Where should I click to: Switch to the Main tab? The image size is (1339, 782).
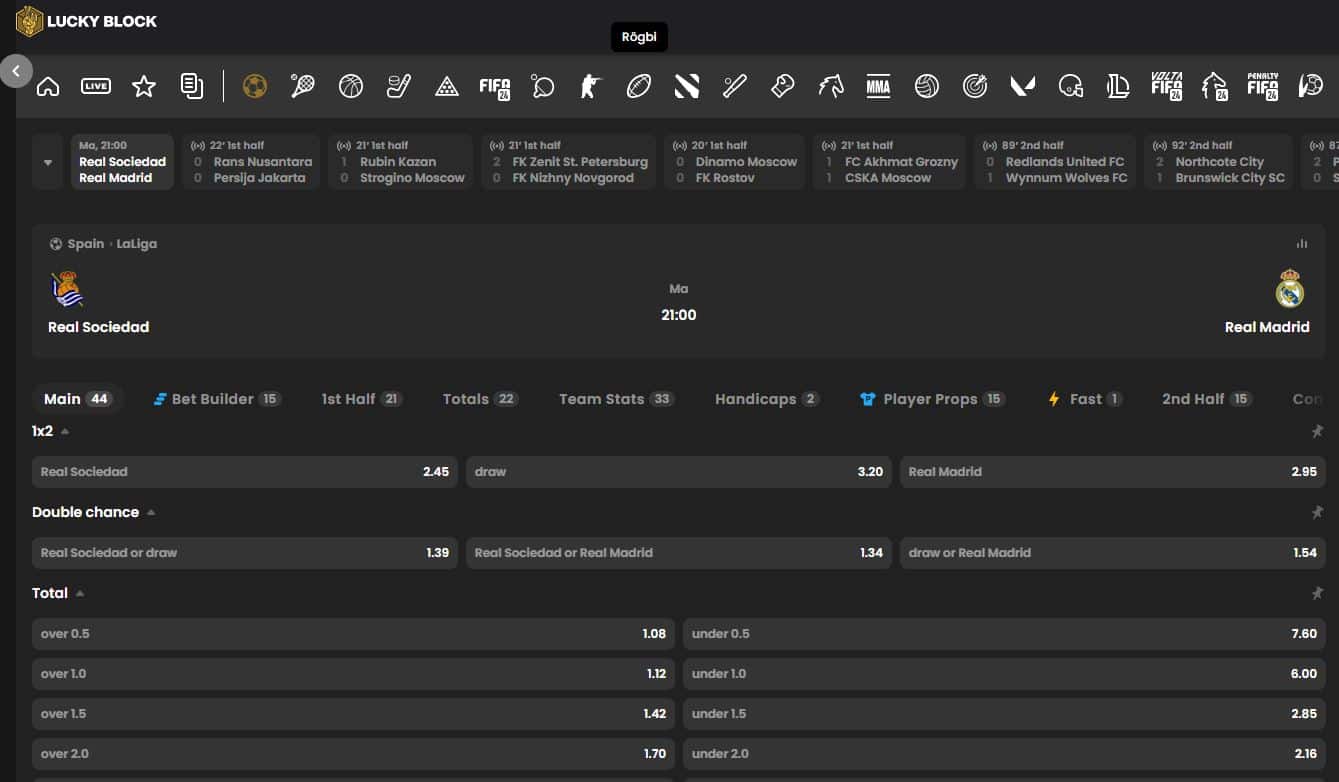pyautogui.click(x=77, y=399)
